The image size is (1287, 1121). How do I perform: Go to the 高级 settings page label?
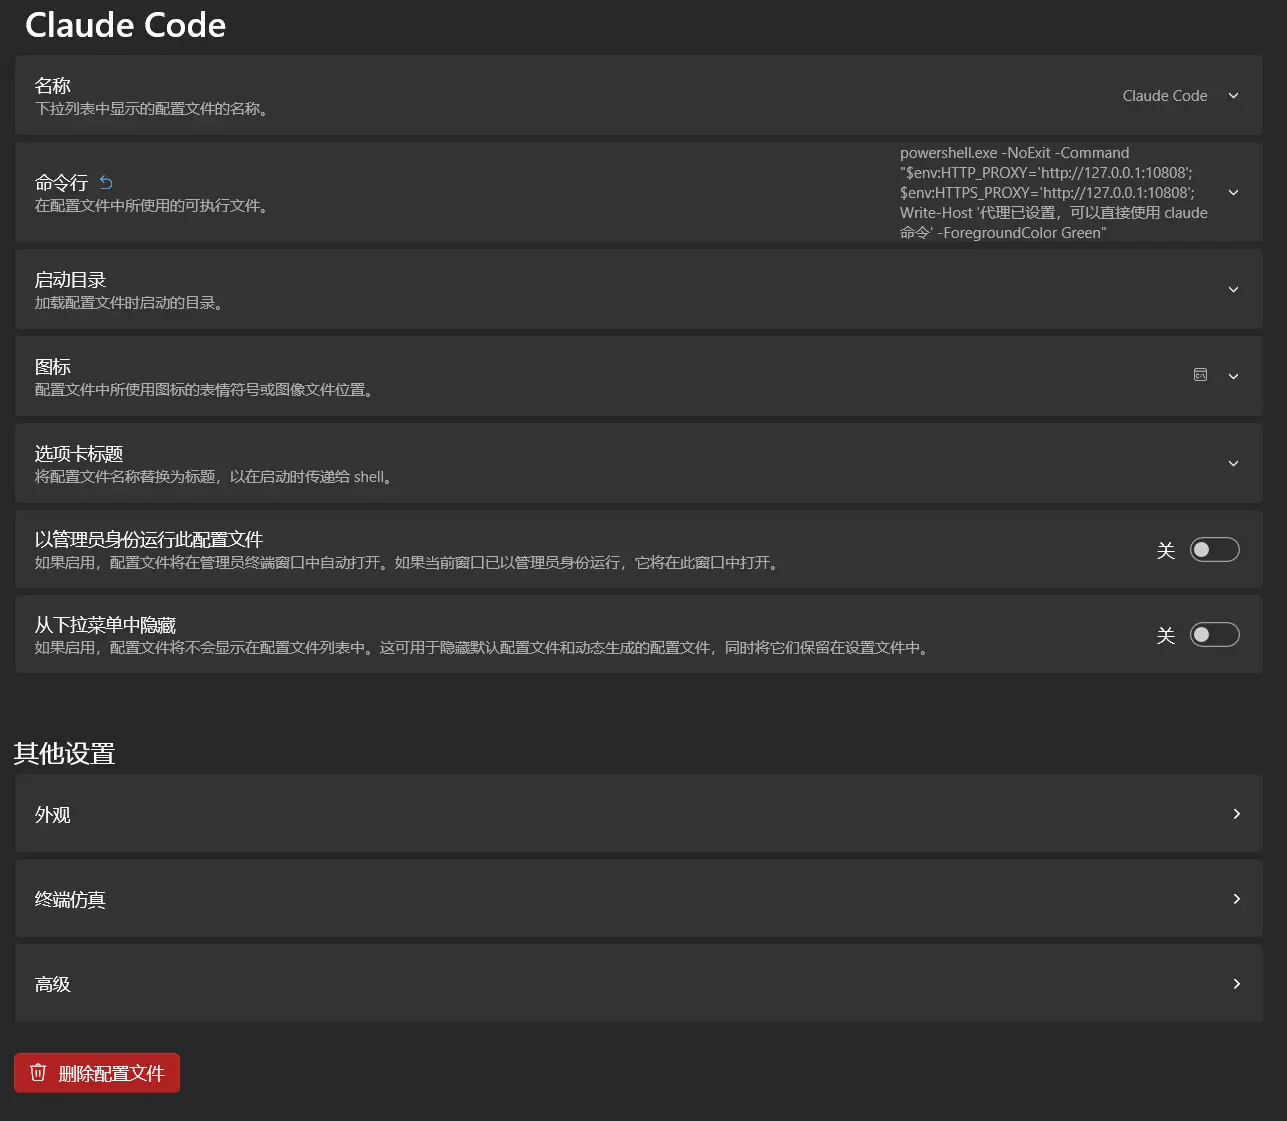click(x=53, y=985)
